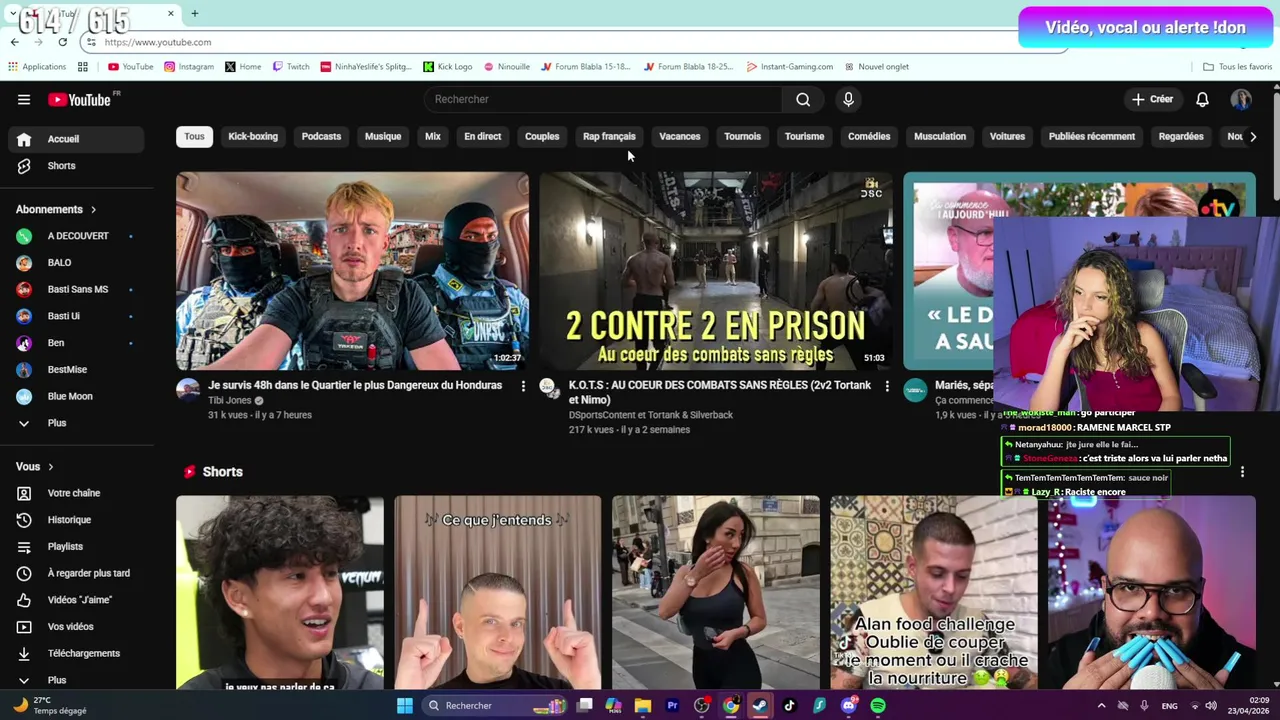Screen dimensions: 1280x720
Task: Open Spotify from the taskbar
Action: pos(877,706)
